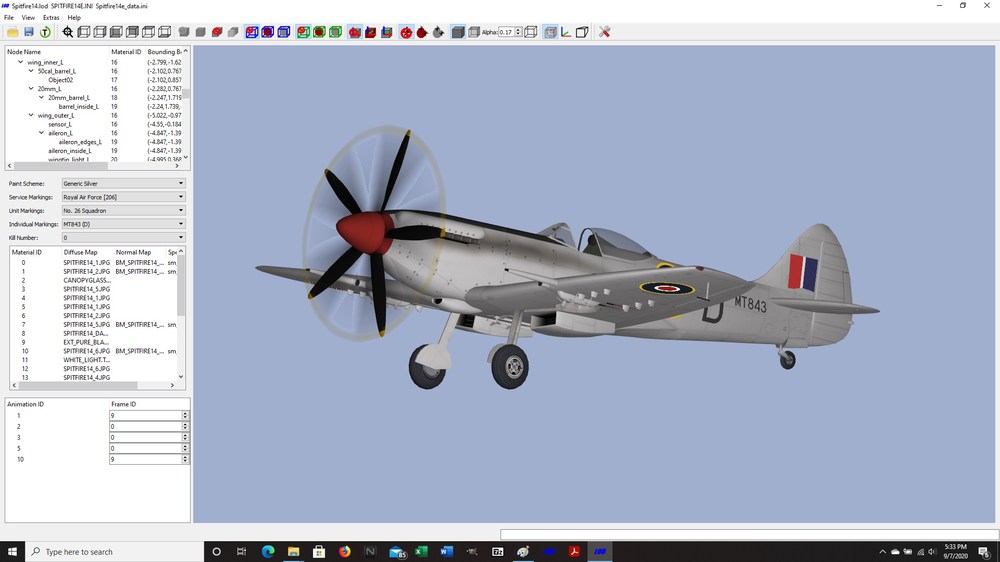Open the Service Markings dropdown
This screenshot has height=562, width=1000.
point(123,197)
